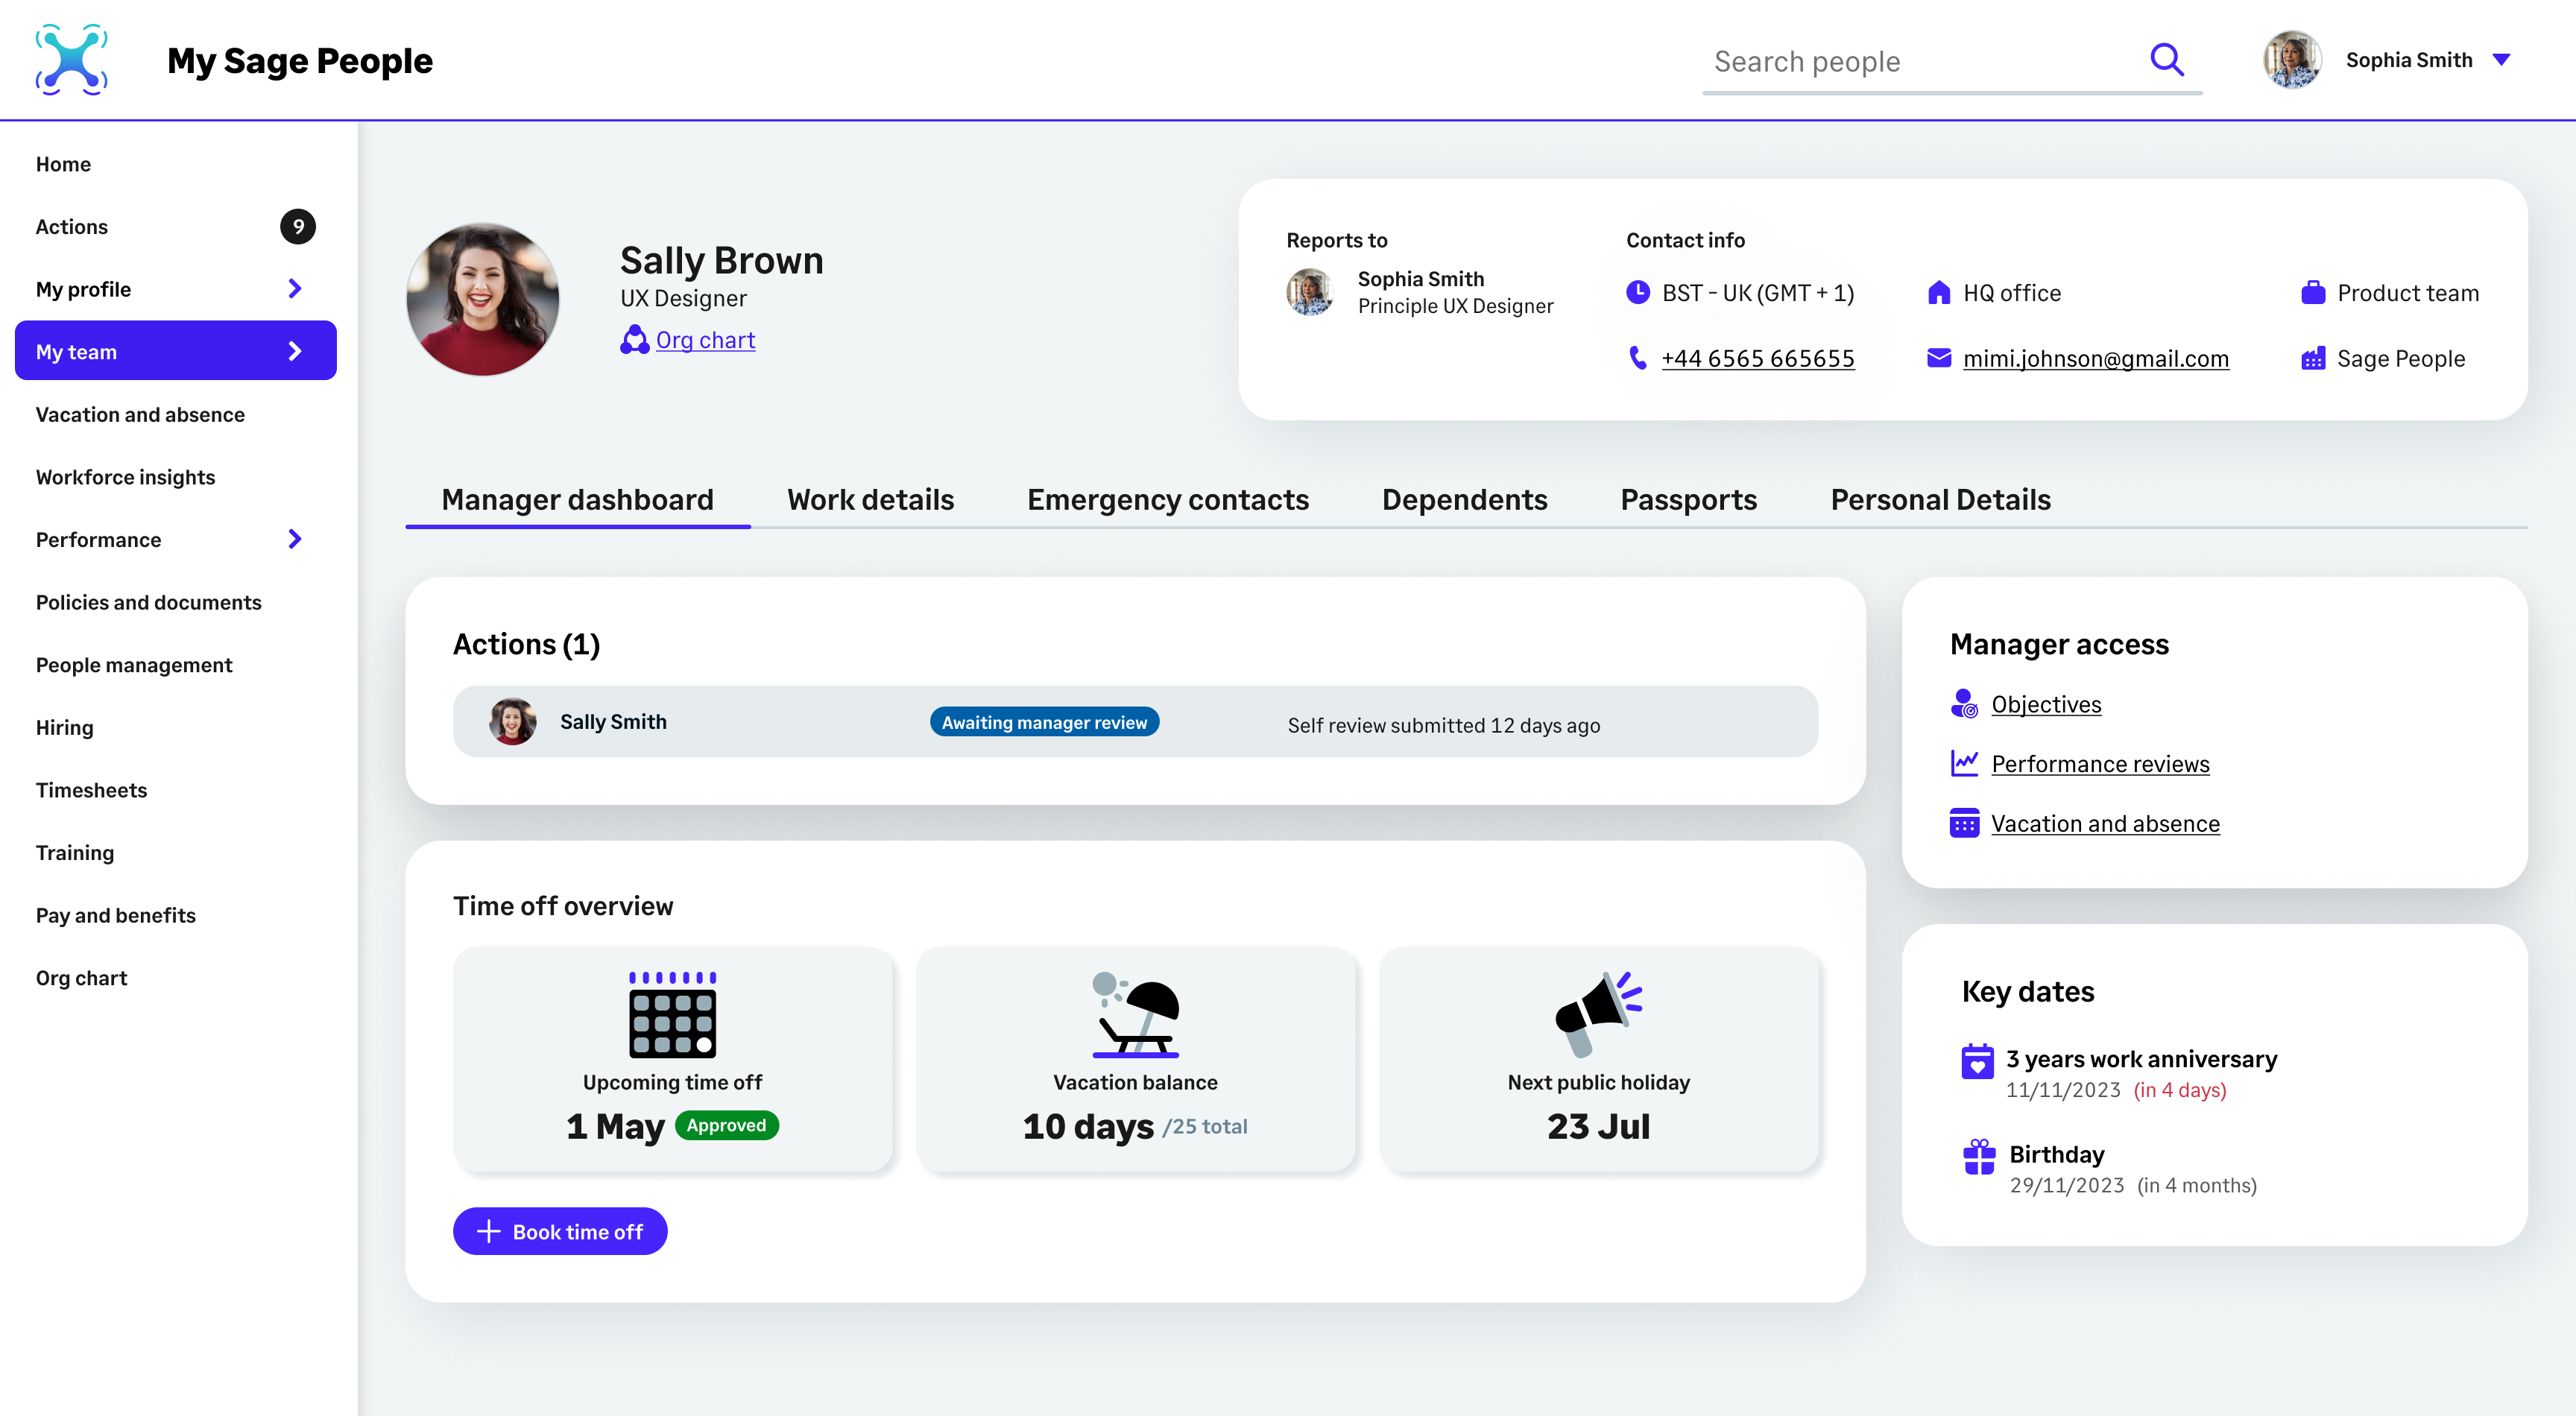Click the Vacation and absence calendar icon
The width and height of the screenshot is (2576, 1416).
(x=1963, y=824)
